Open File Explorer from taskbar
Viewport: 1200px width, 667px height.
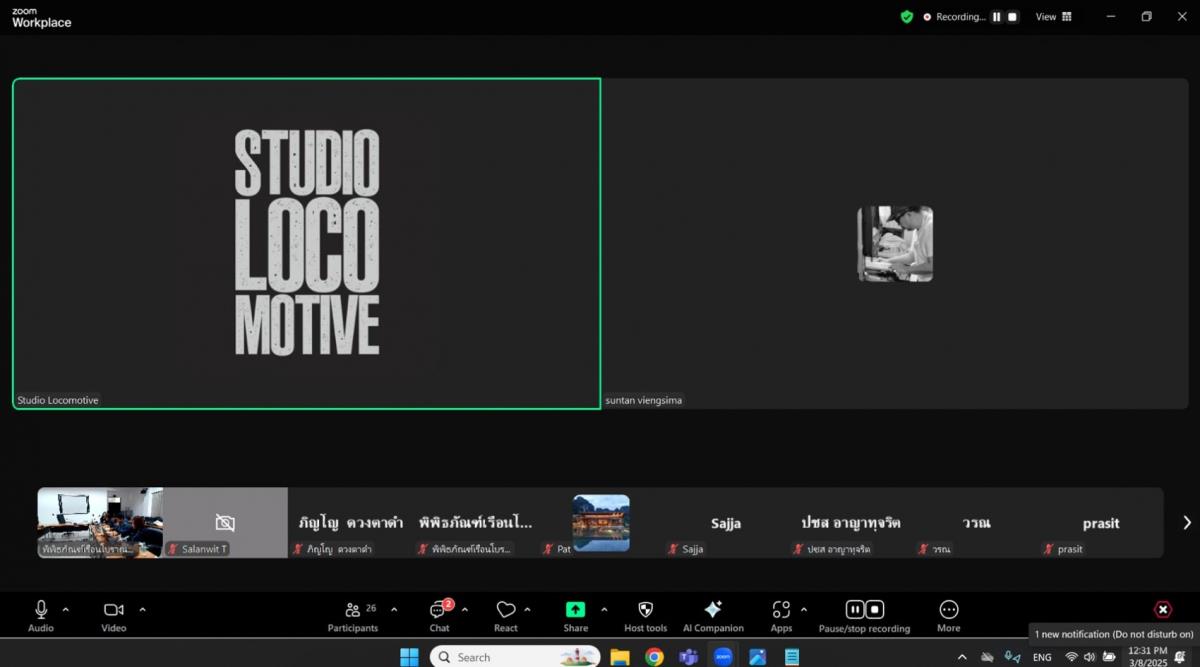[x=620, y=657]
